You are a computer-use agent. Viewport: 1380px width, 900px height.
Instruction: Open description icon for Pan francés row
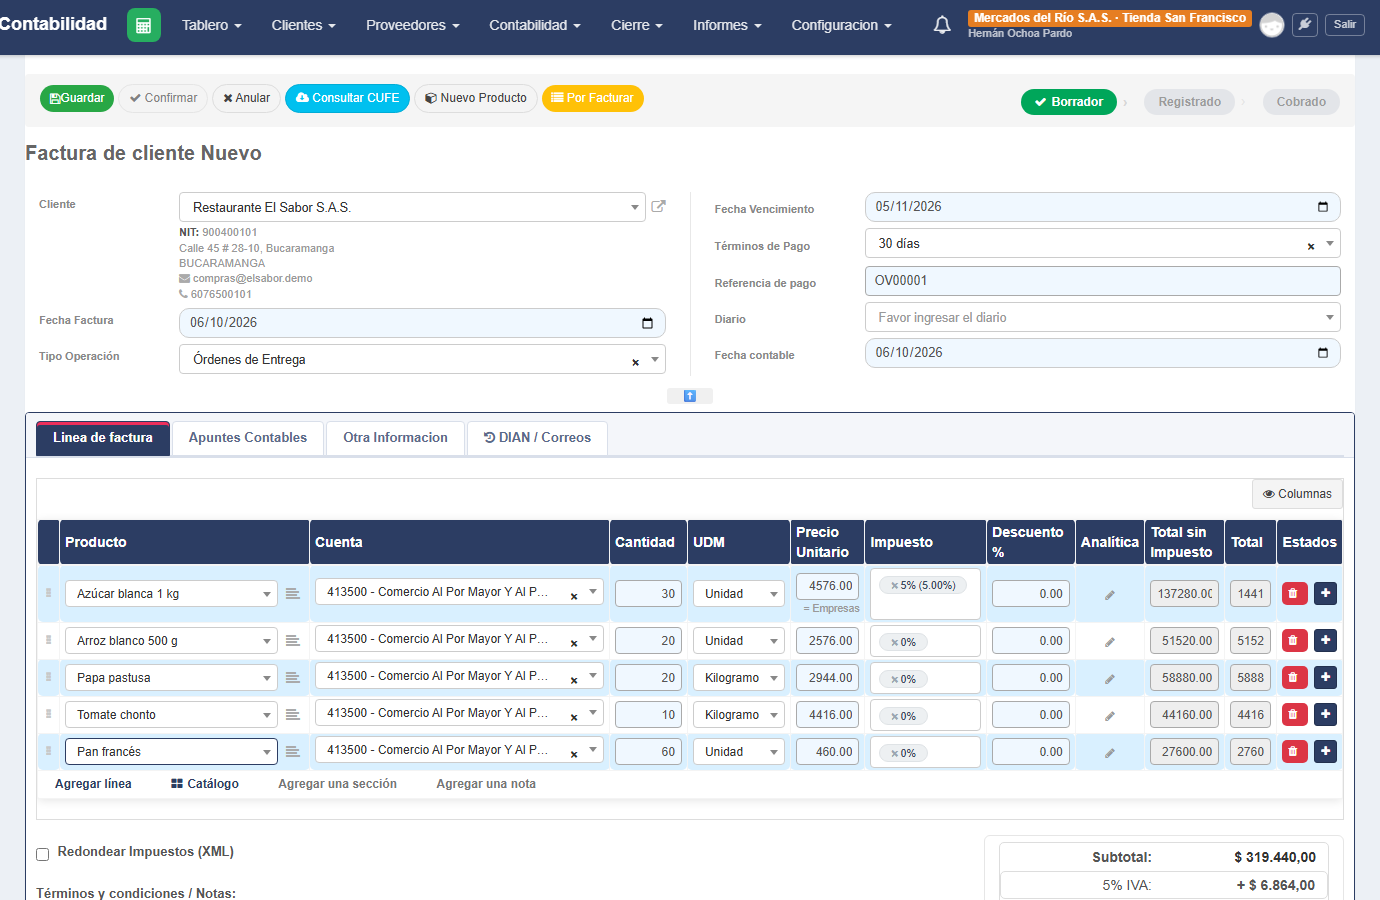[x=293, y=752]
